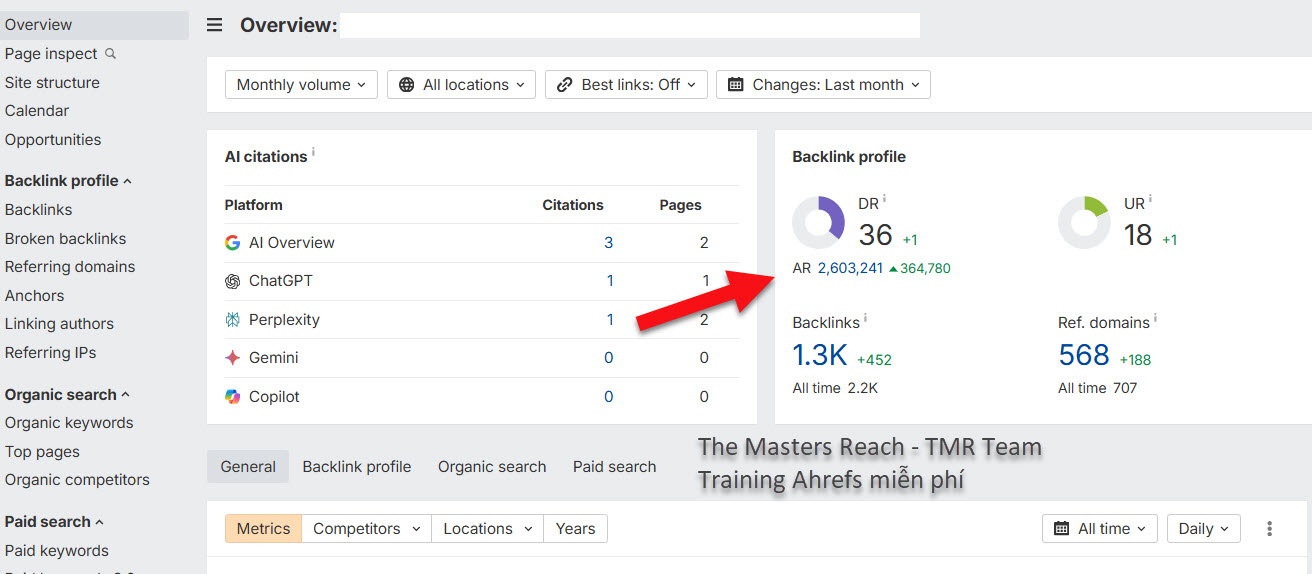Click the DR donut chart

819,222
